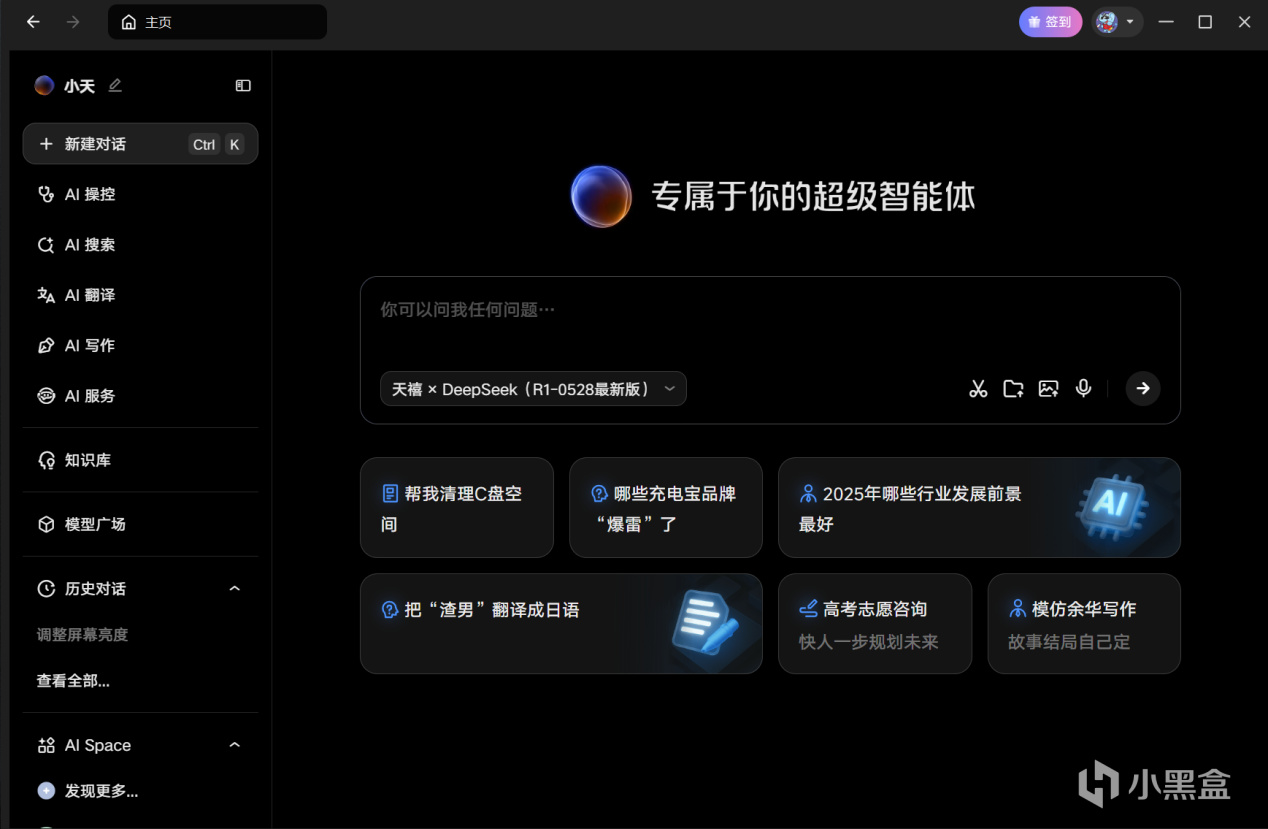Viewport: 1268px width, 829px height.
Task: Open 知识库 knowledge base
Action: (140, 460)
